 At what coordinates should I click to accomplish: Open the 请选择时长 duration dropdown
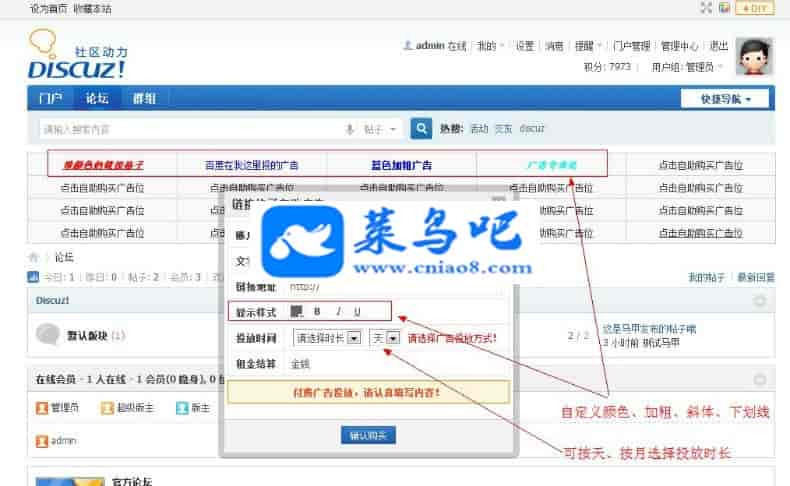(x=327, y=338)
